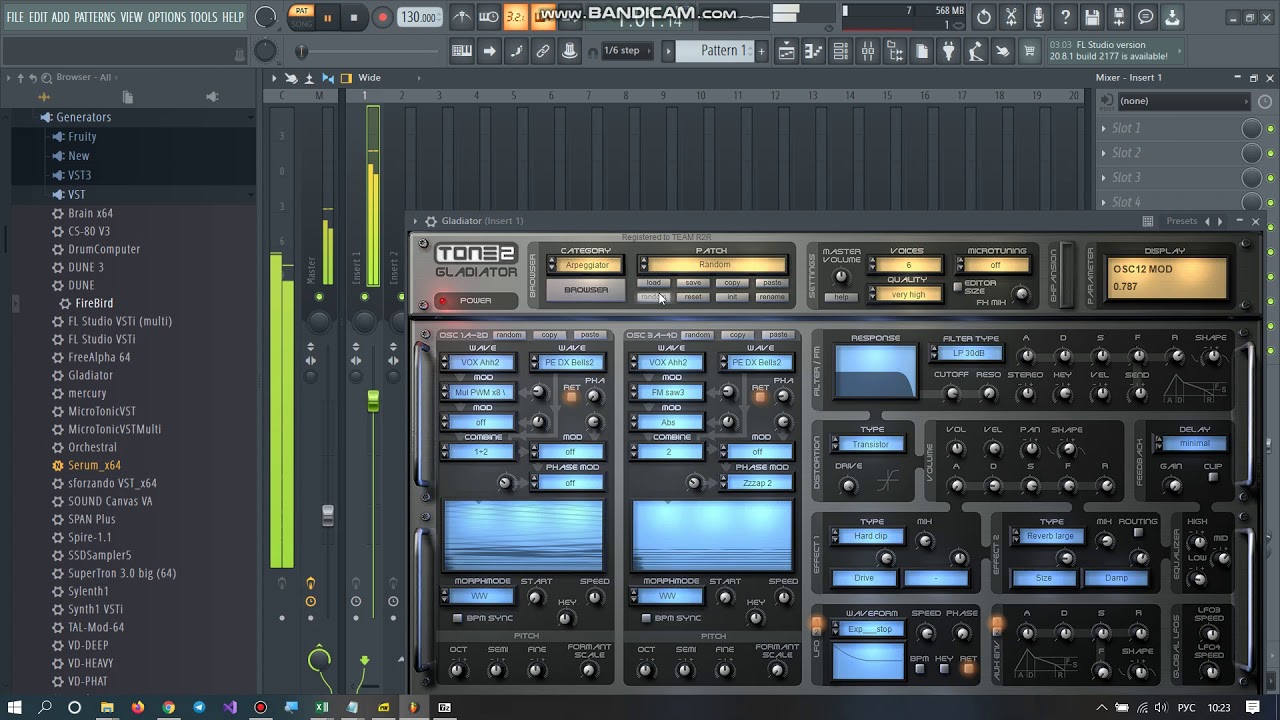The width and height of the screenshot is (1280, 720).
Task: Open LFO Waveform Exp stop dropdown
Action: 869,629
